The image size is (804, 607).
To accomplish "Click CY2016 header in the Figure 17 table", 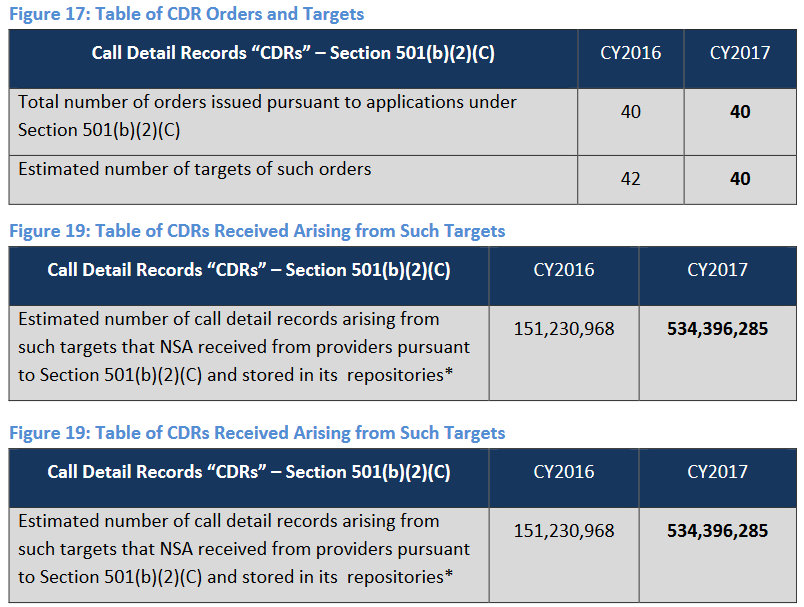I will [630, 53].
